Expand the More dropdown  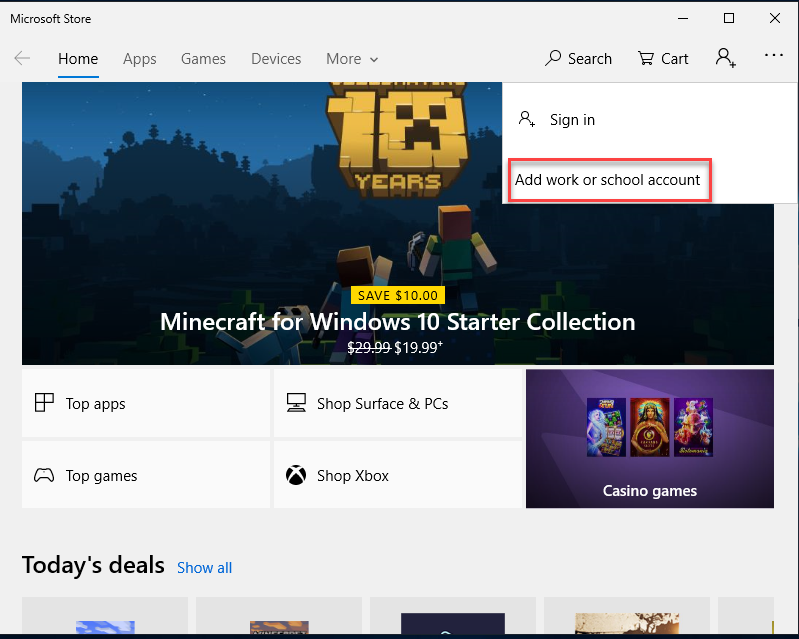click(x=352, y=59)
